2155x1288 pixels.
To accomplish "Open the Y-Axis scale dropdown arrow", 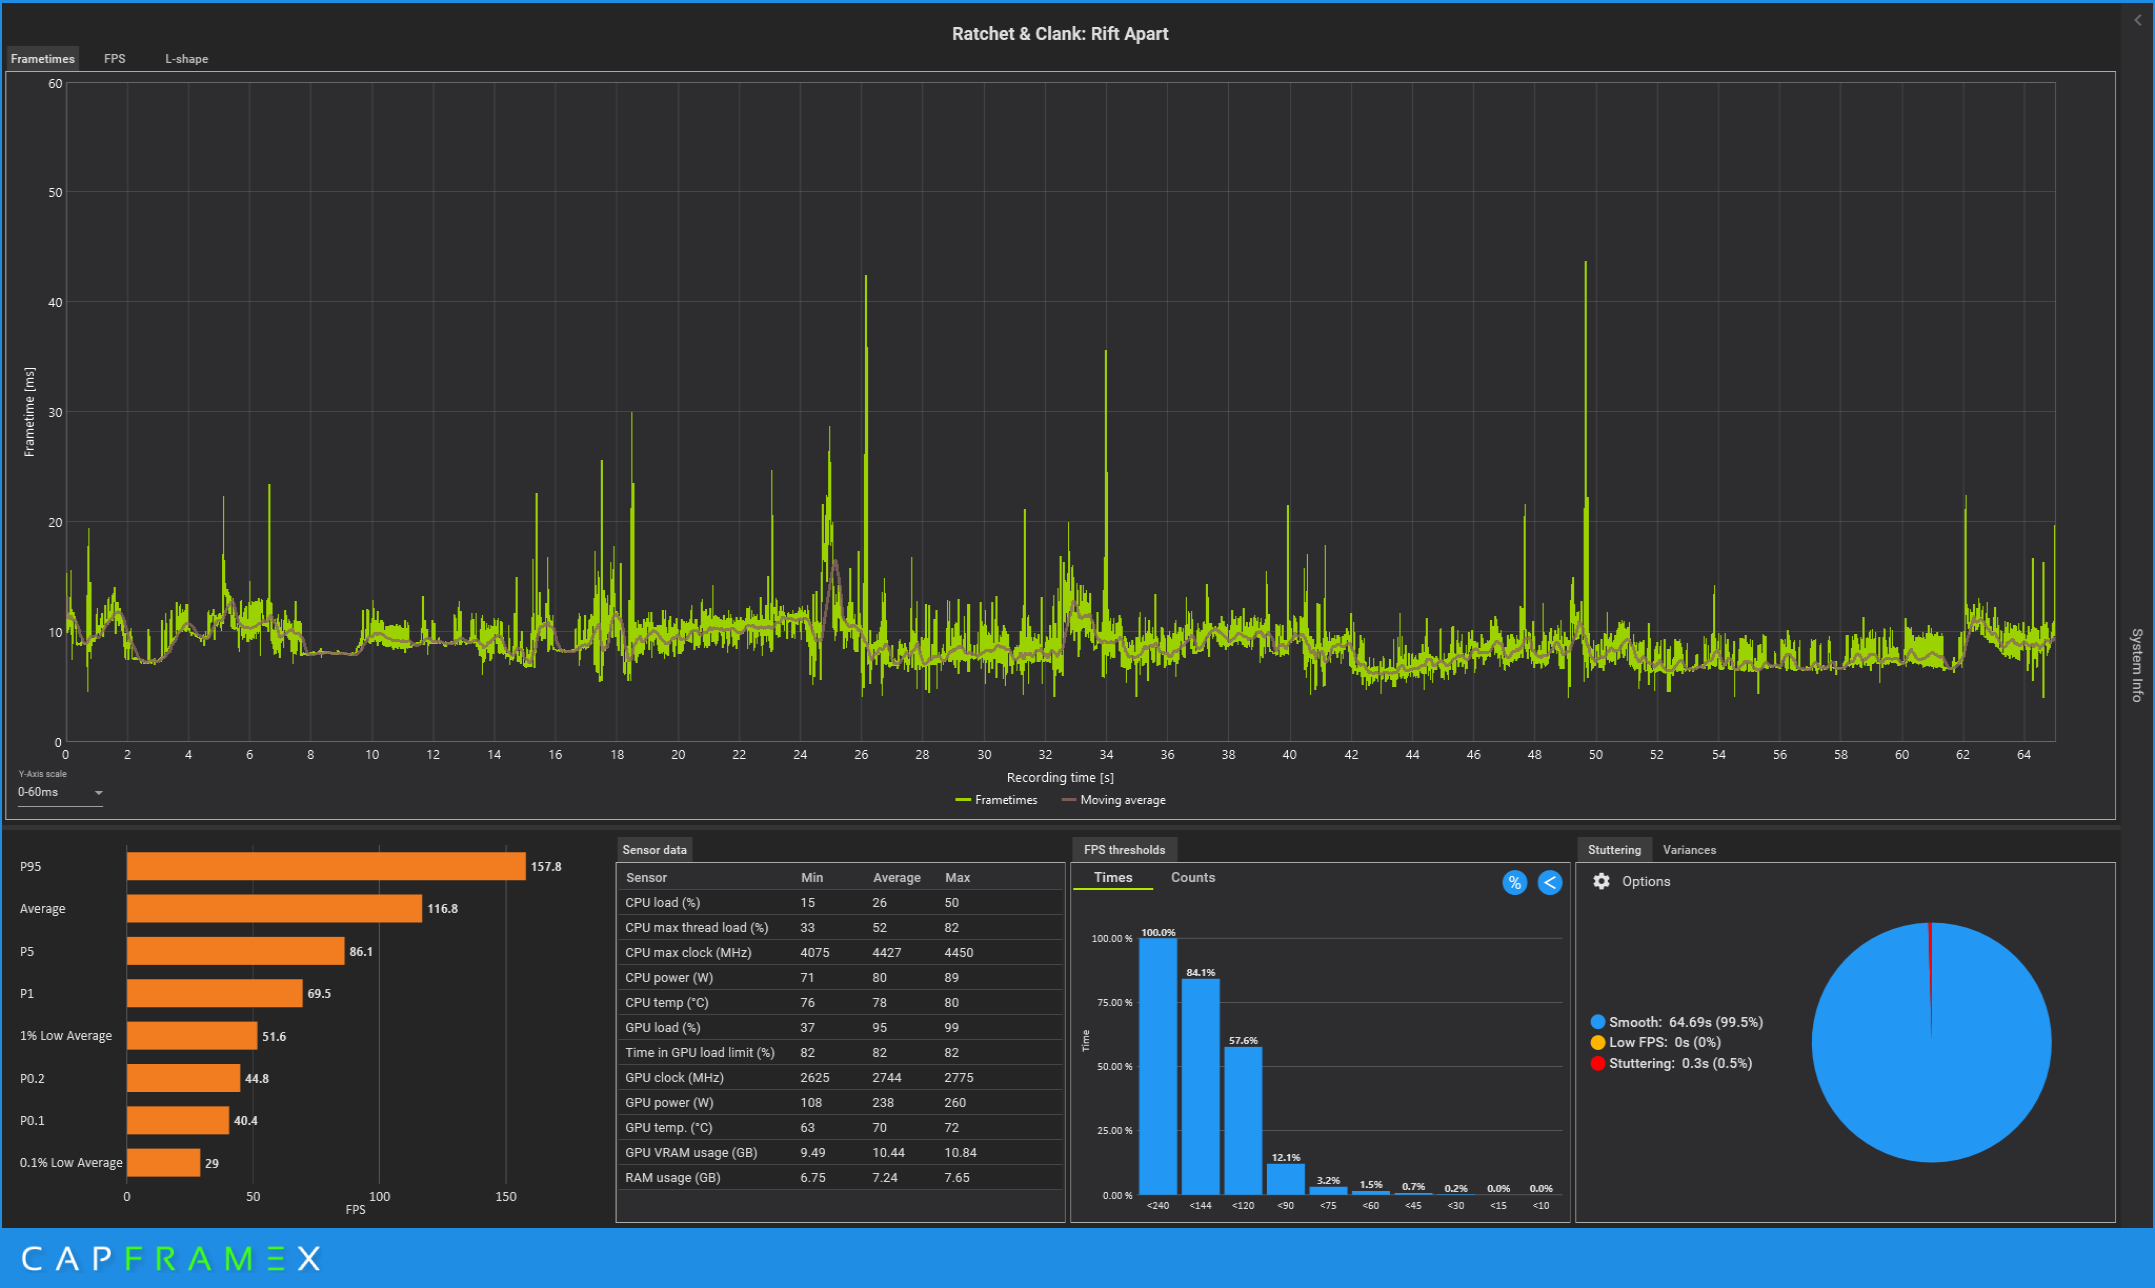I will click(x=98, y=793).
